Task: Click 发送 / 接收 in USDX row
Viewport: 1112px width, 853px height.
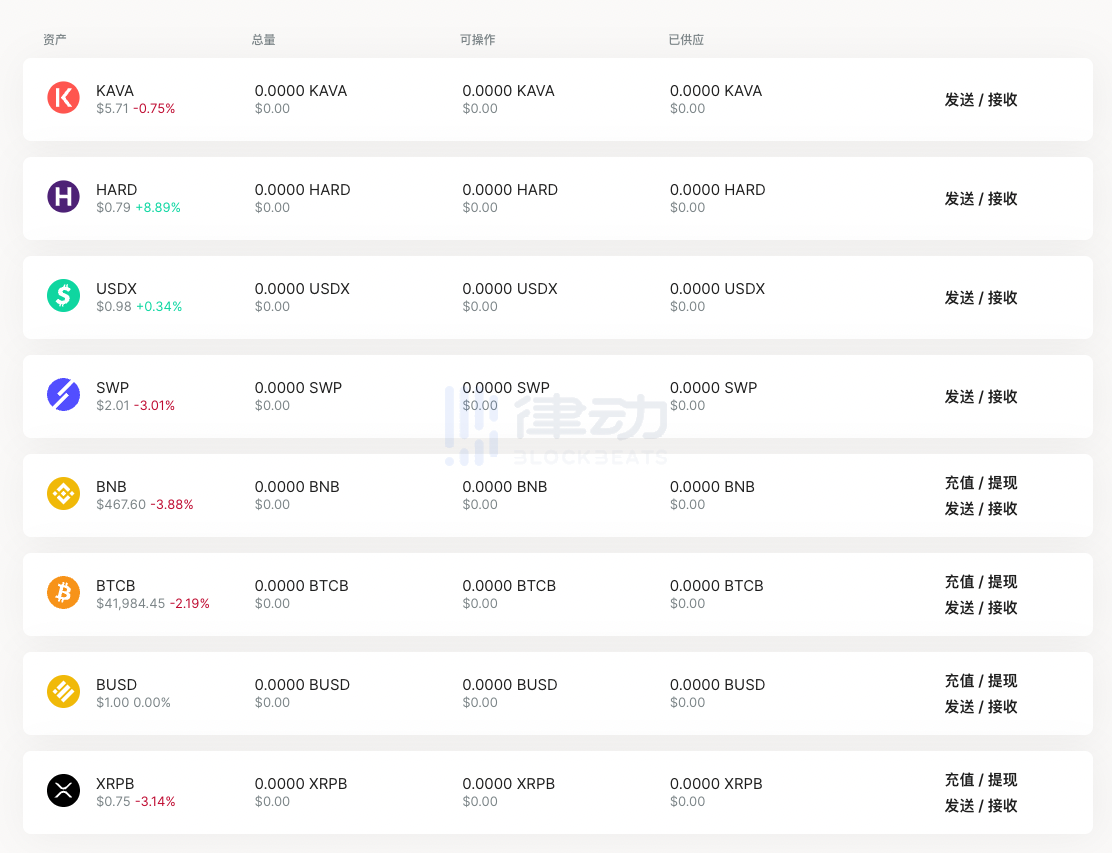Action: [x=980, y=298]
